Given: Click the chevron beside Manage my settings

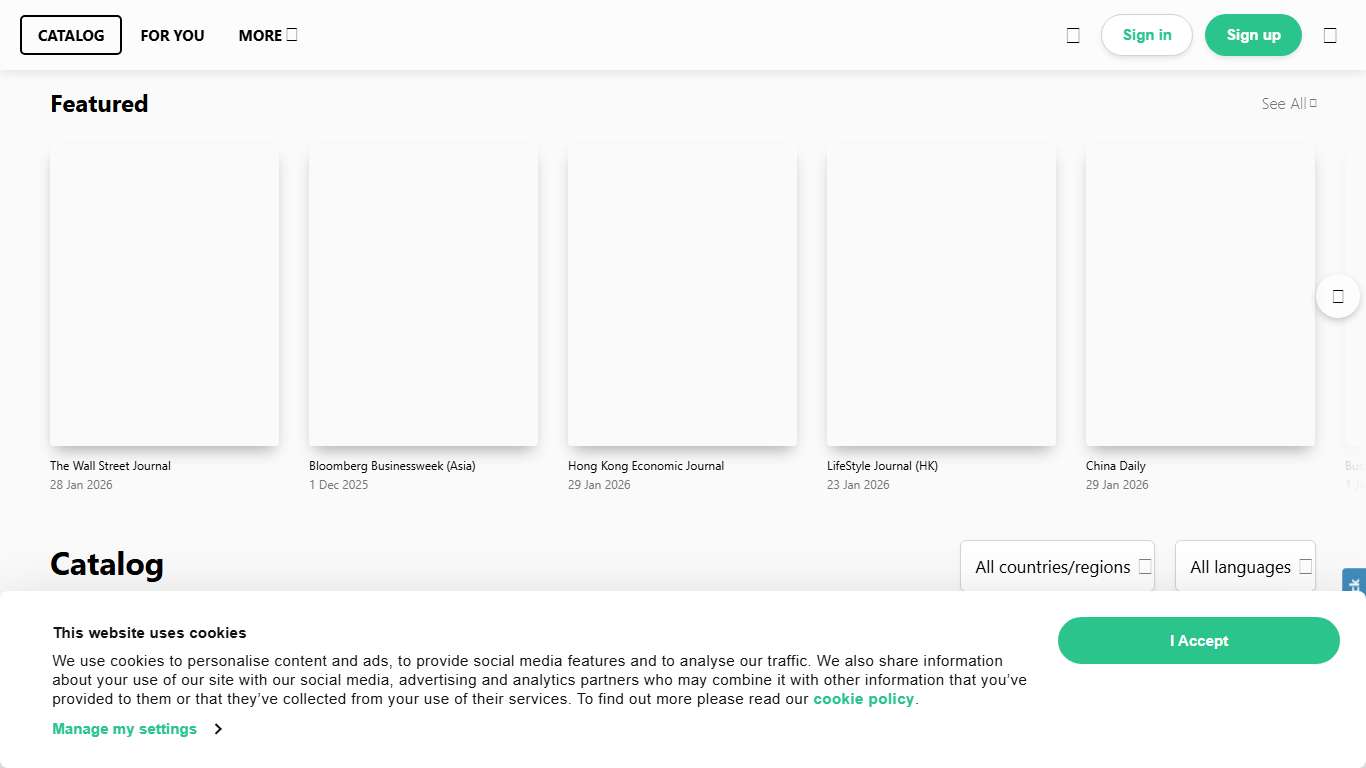Looking at the screenshot, I should coord(218,729).
